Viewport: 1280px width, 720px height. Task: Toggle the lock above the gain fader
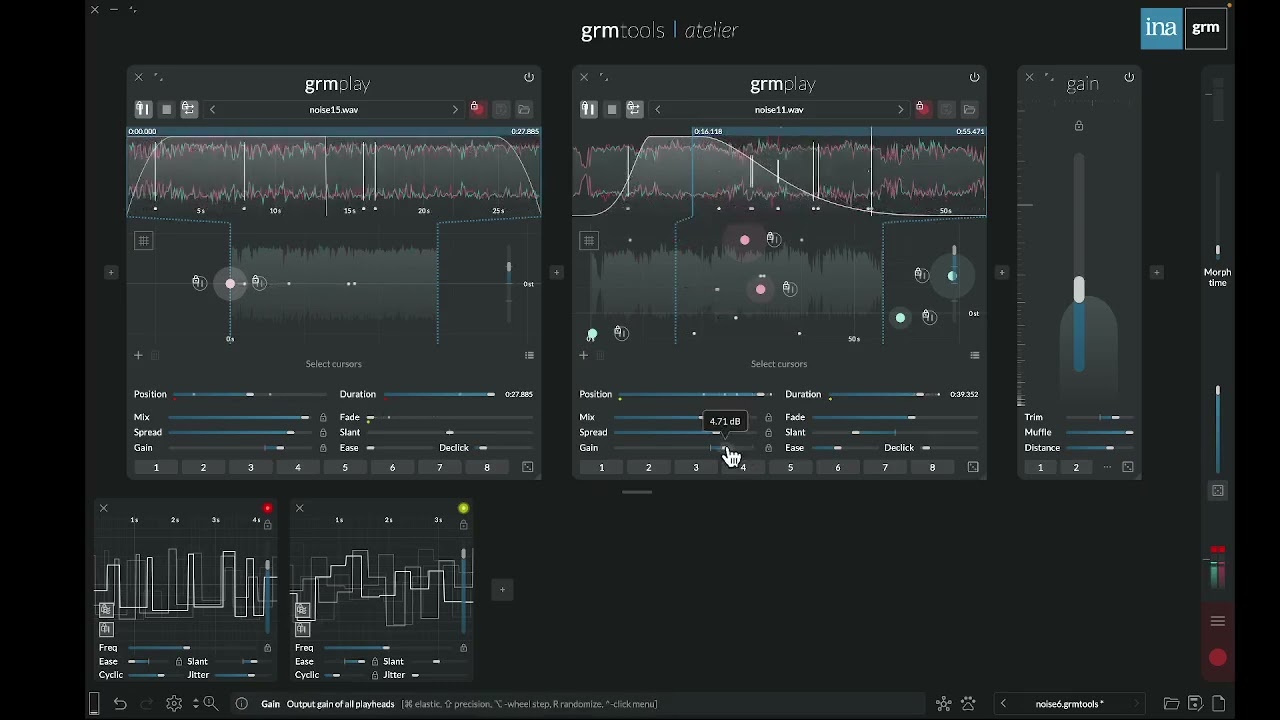pyautogui.click(x=1079, y=126)
